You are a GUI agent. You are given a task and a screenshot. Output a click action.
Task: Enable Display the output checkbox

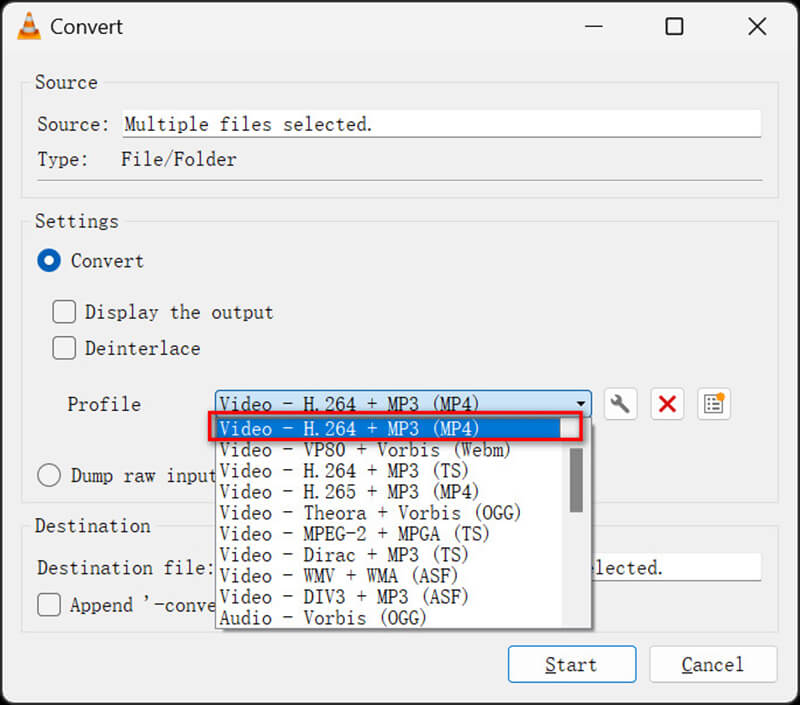[x=64, y=312]
